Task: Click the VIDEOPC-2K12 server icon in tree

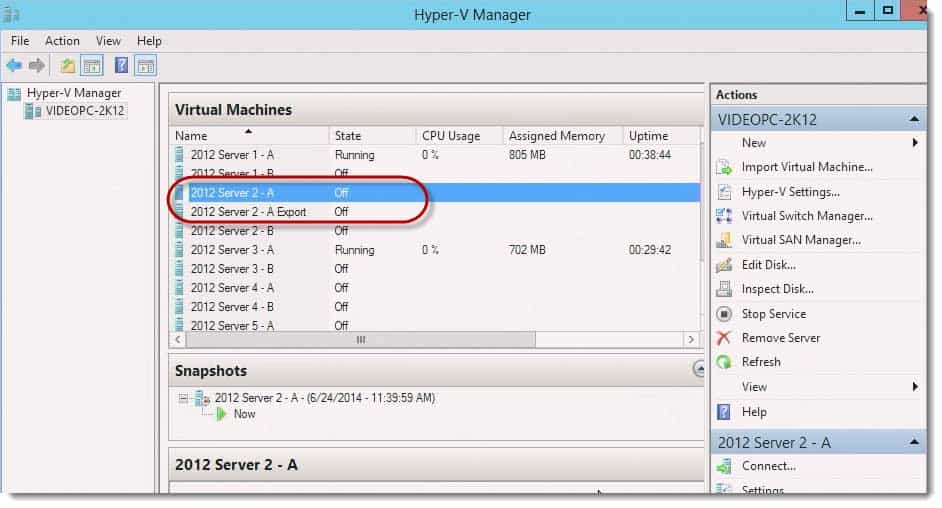Action: 32,111
